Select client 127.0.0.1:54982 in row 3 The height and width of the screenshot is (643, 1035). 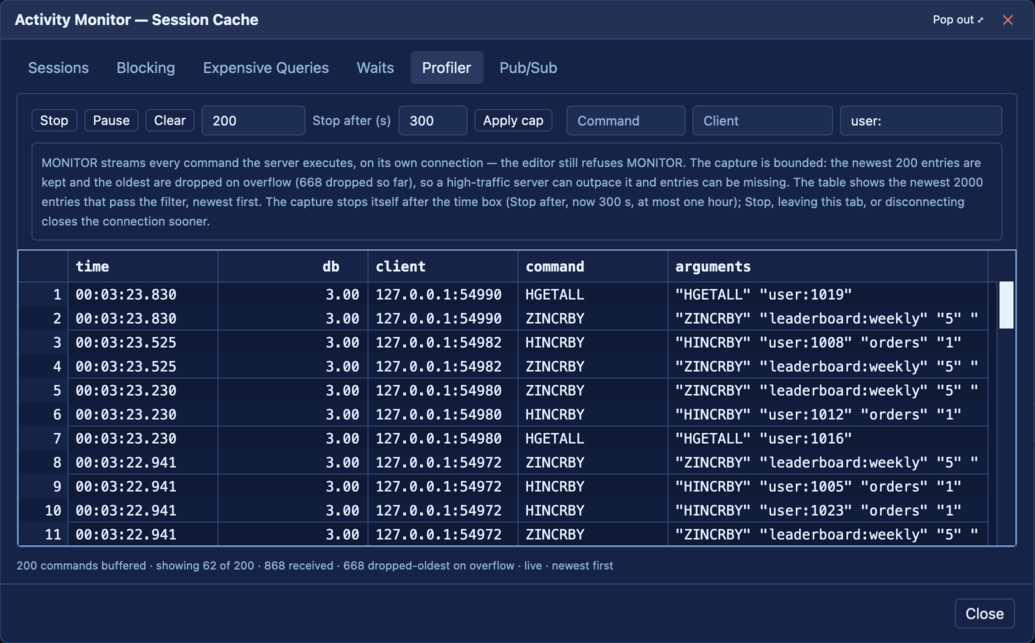point(442,343)
